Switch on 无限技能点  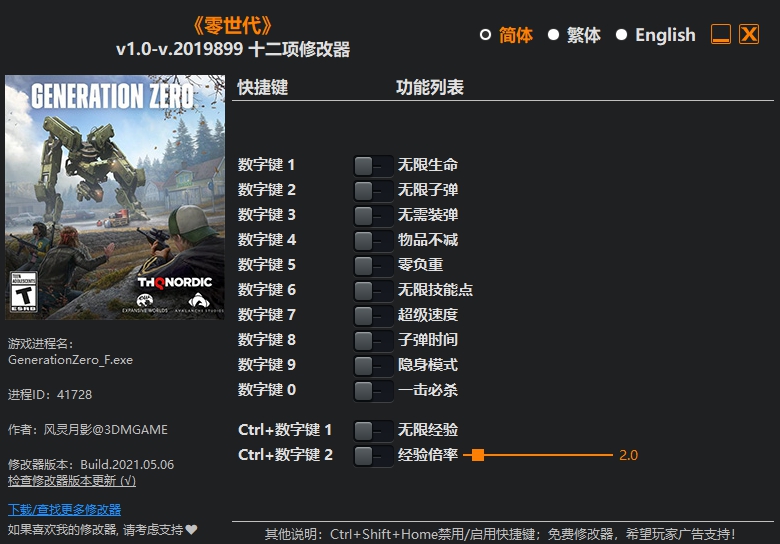(373, 290)
